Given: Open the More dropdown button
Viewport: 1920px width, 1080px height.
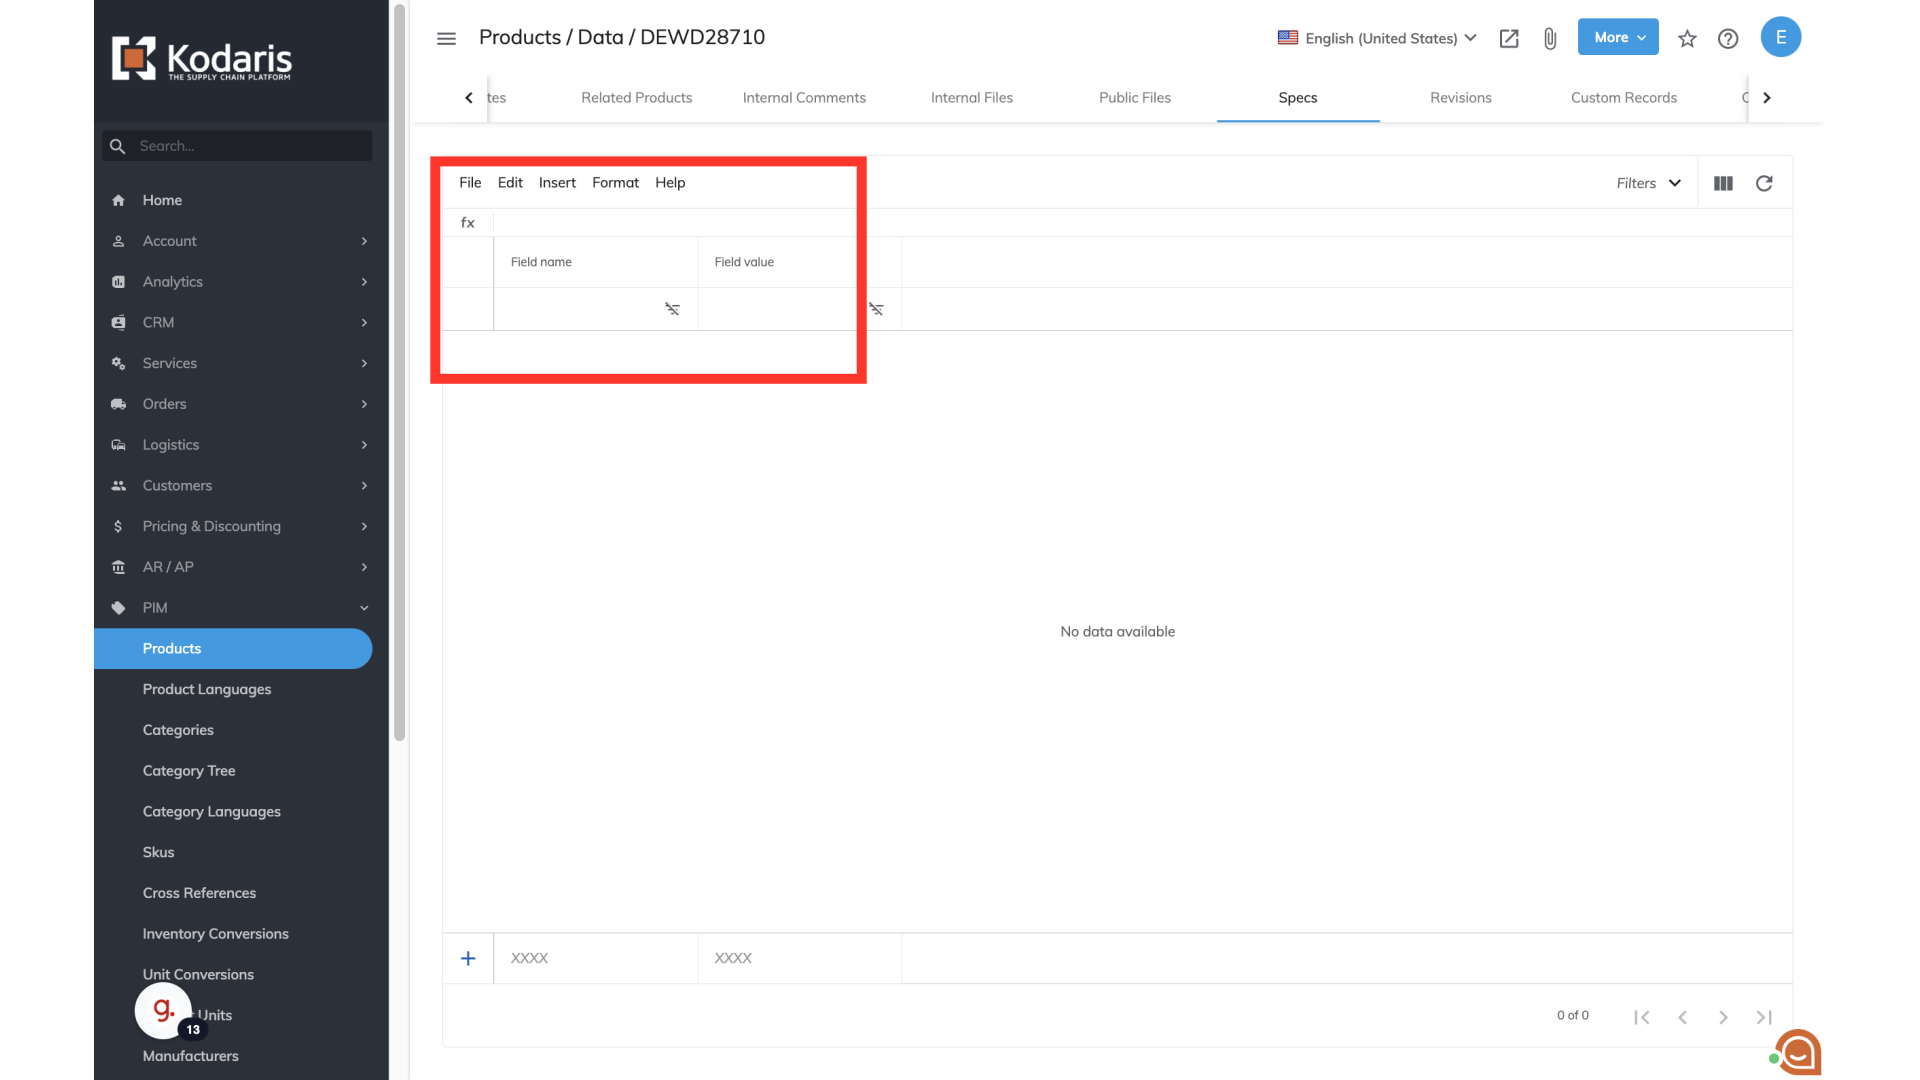Looking at the screenshot, I should (x=1617, y=37).
